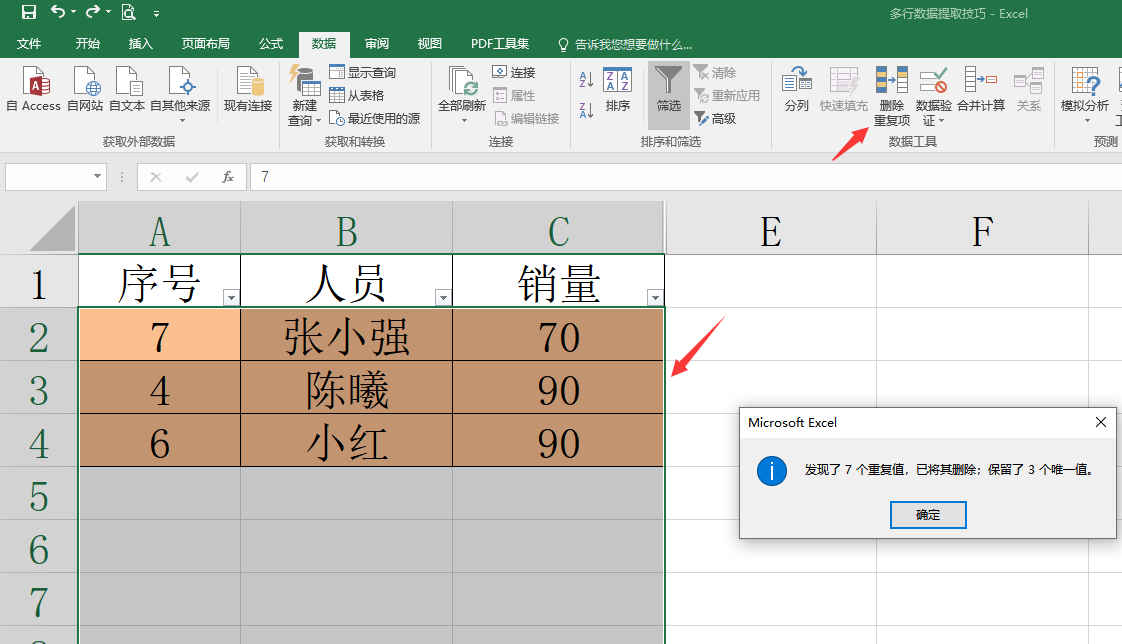Select column A header
Image resolution: width=1122 pixels, height=644 pixels.
[160, 228]
